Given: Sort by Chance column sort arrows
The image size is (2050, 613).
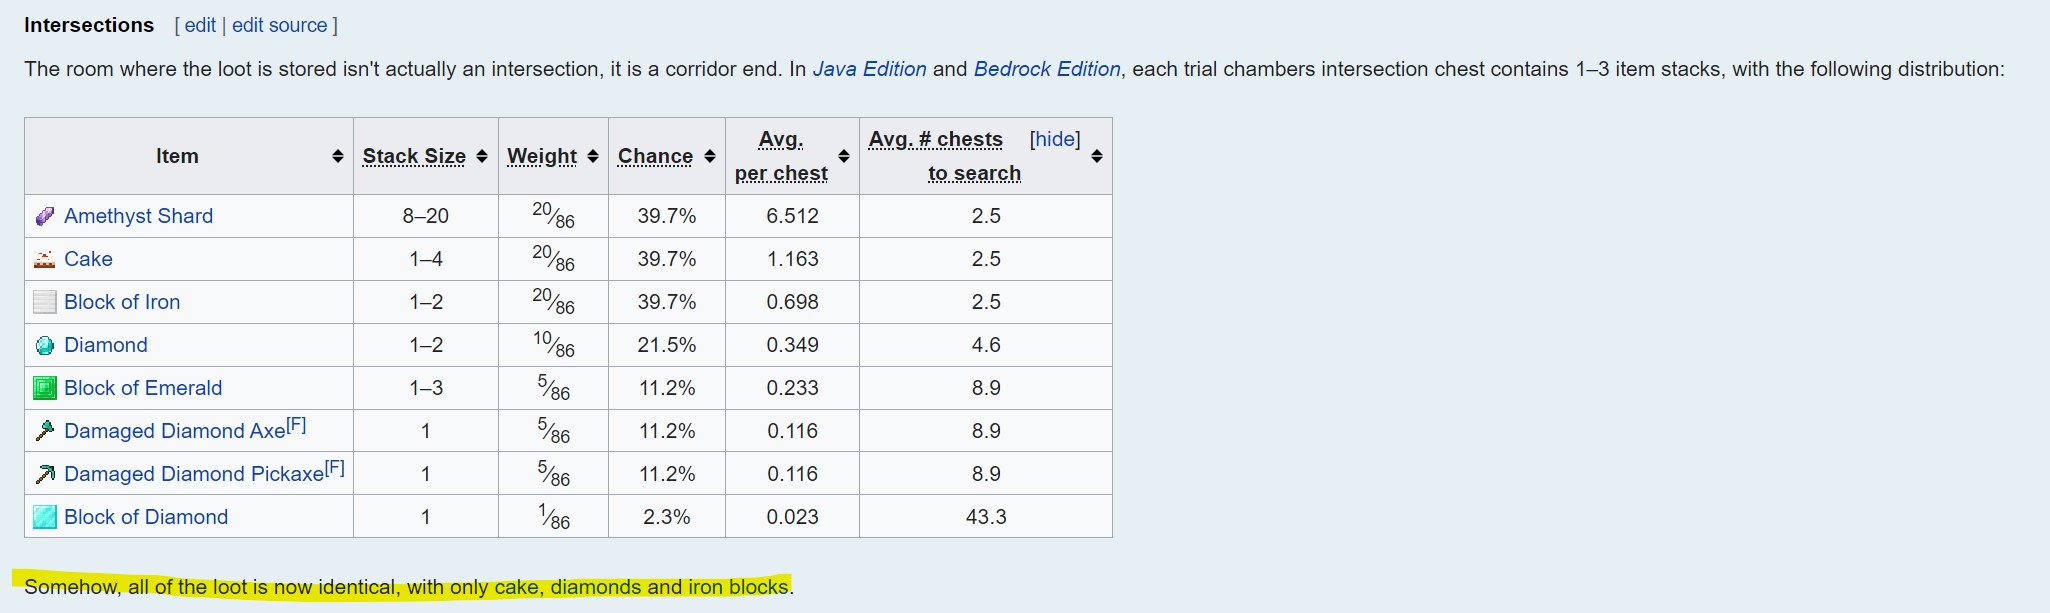Looking at the screenshot, I should point(710,156).
